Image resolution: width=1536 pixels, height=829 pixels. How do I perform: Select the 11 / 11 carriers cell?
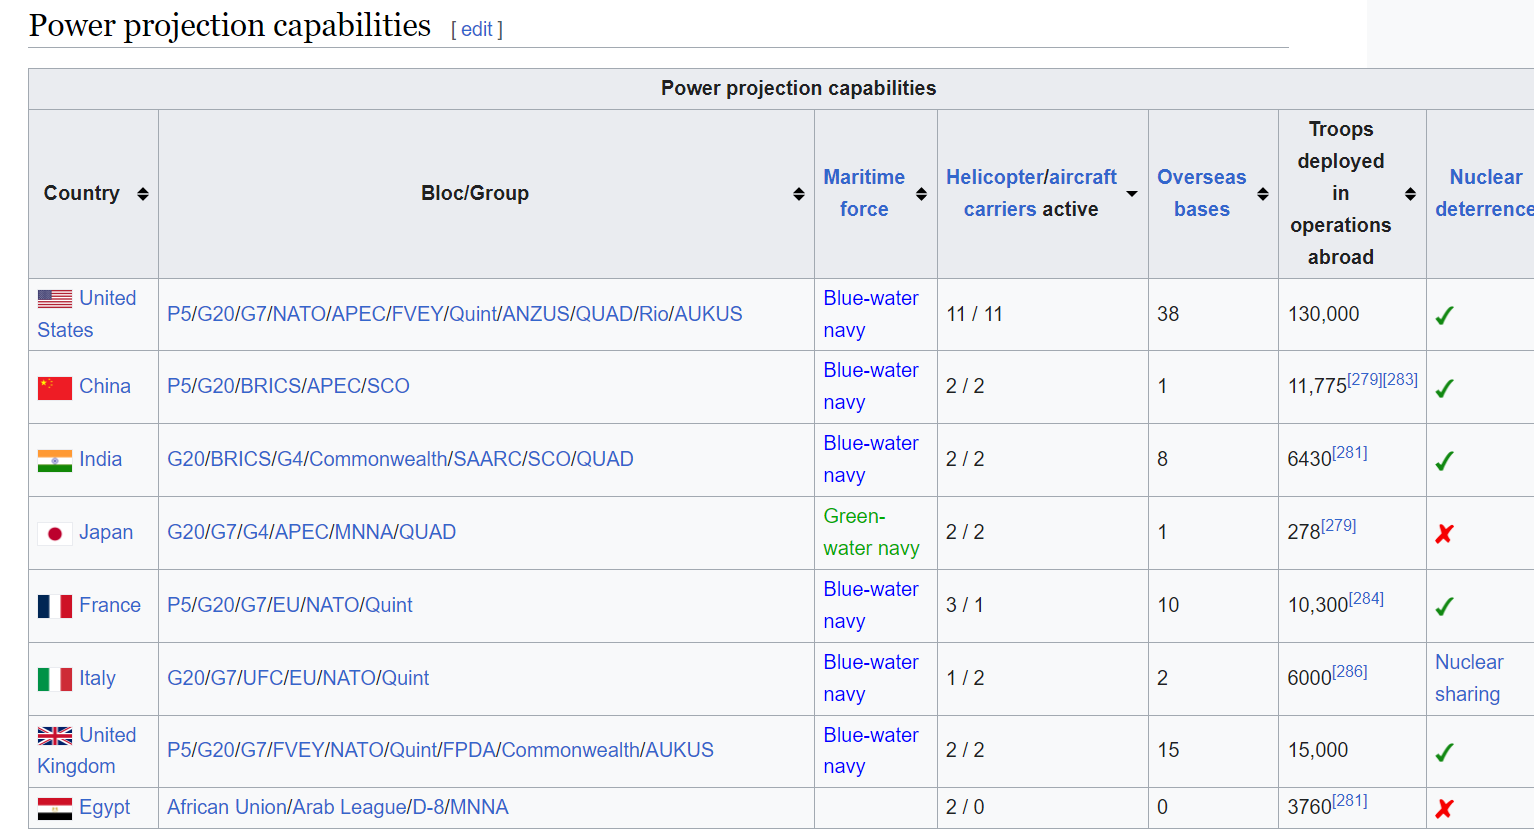(1043, 314)
